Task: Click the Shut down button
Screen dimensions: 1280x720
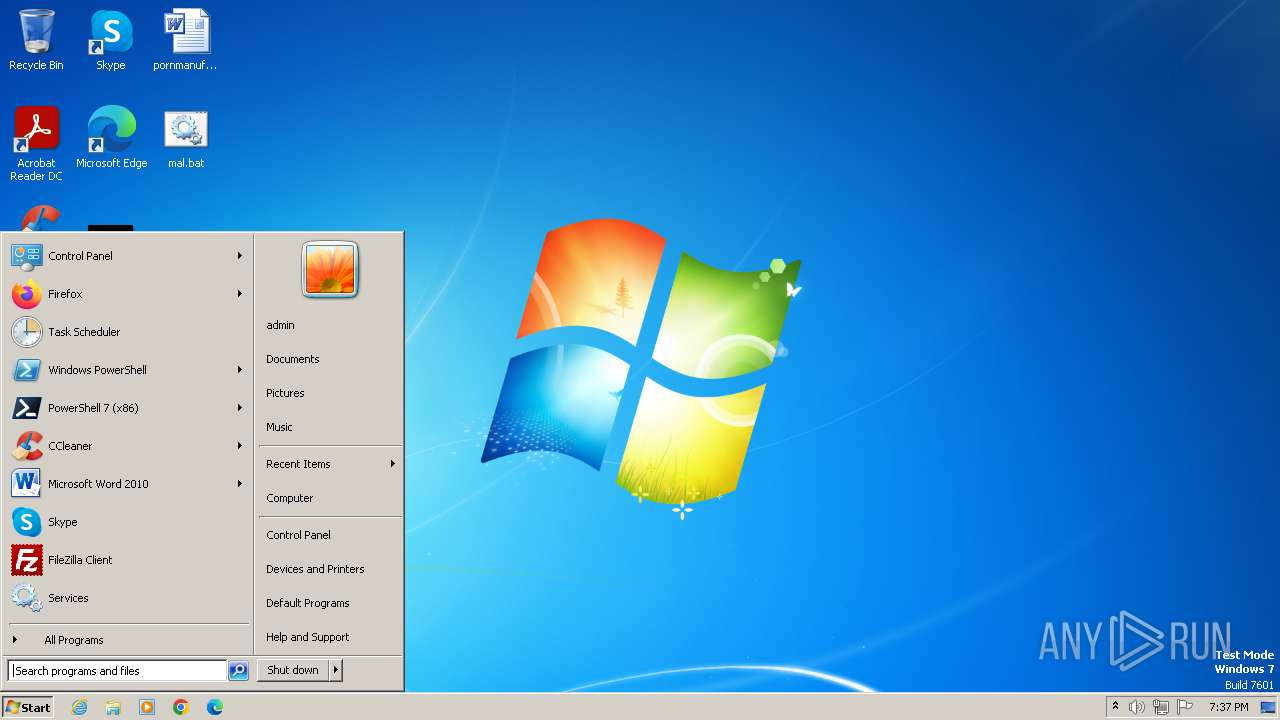Action: point(293,671)
